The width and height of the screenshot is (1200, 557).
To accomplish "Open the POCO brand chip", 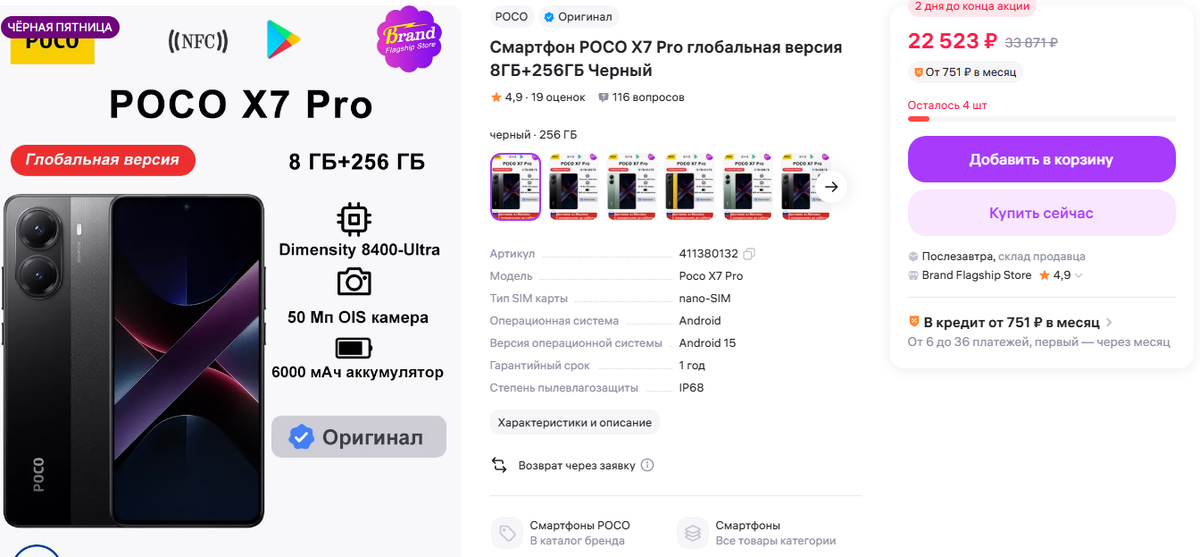I will 512,17.
